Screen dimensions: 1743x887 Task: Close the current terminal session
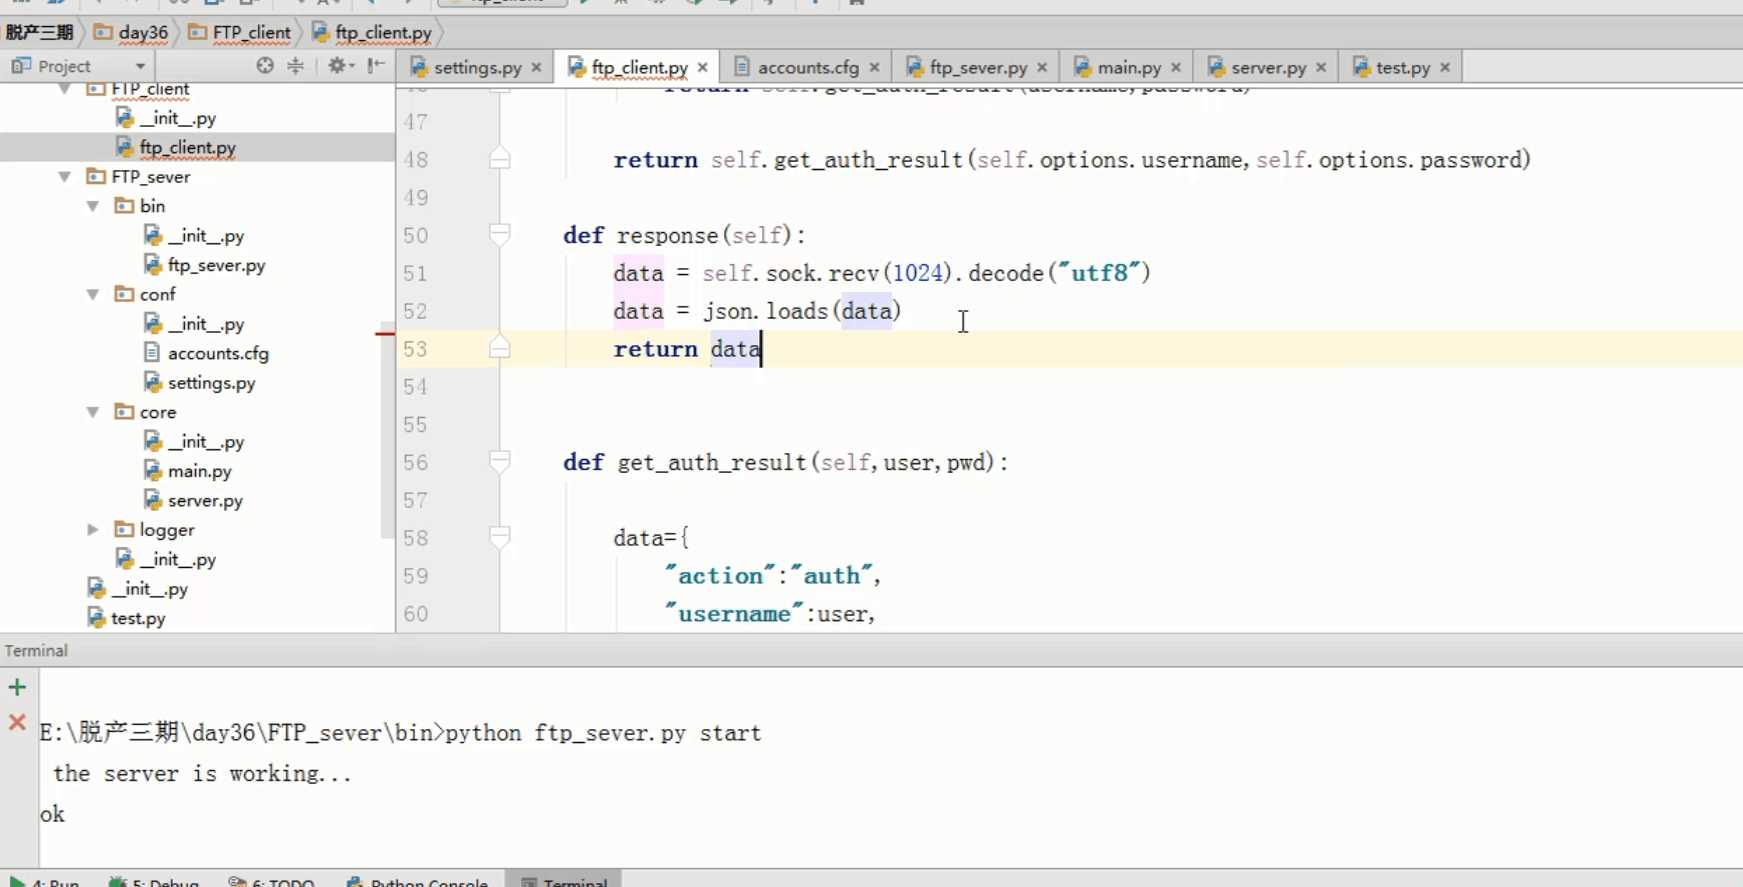(17, 722)
